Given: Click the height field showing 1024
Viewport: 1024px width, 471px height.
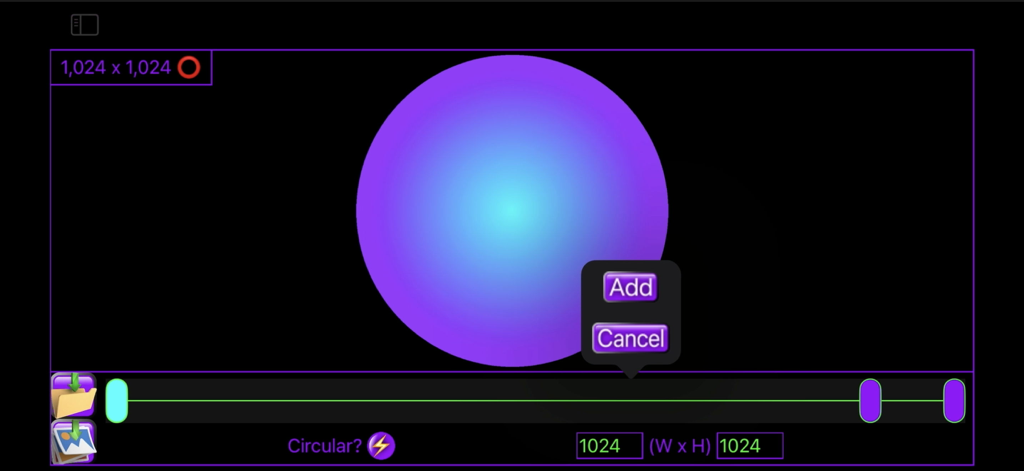Looking at the screenshot, I should point(750,446).
